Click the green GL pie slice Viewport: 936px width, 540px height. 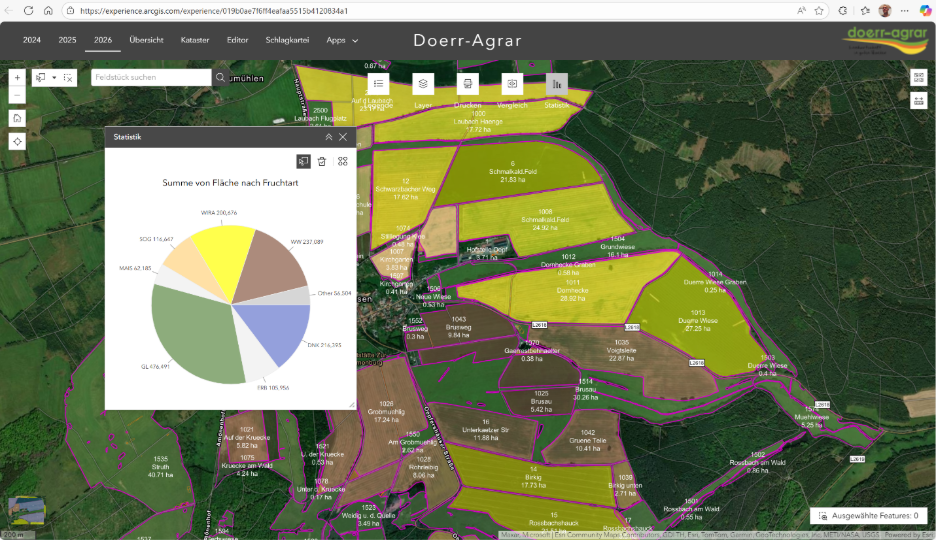(x=190, y=340)
